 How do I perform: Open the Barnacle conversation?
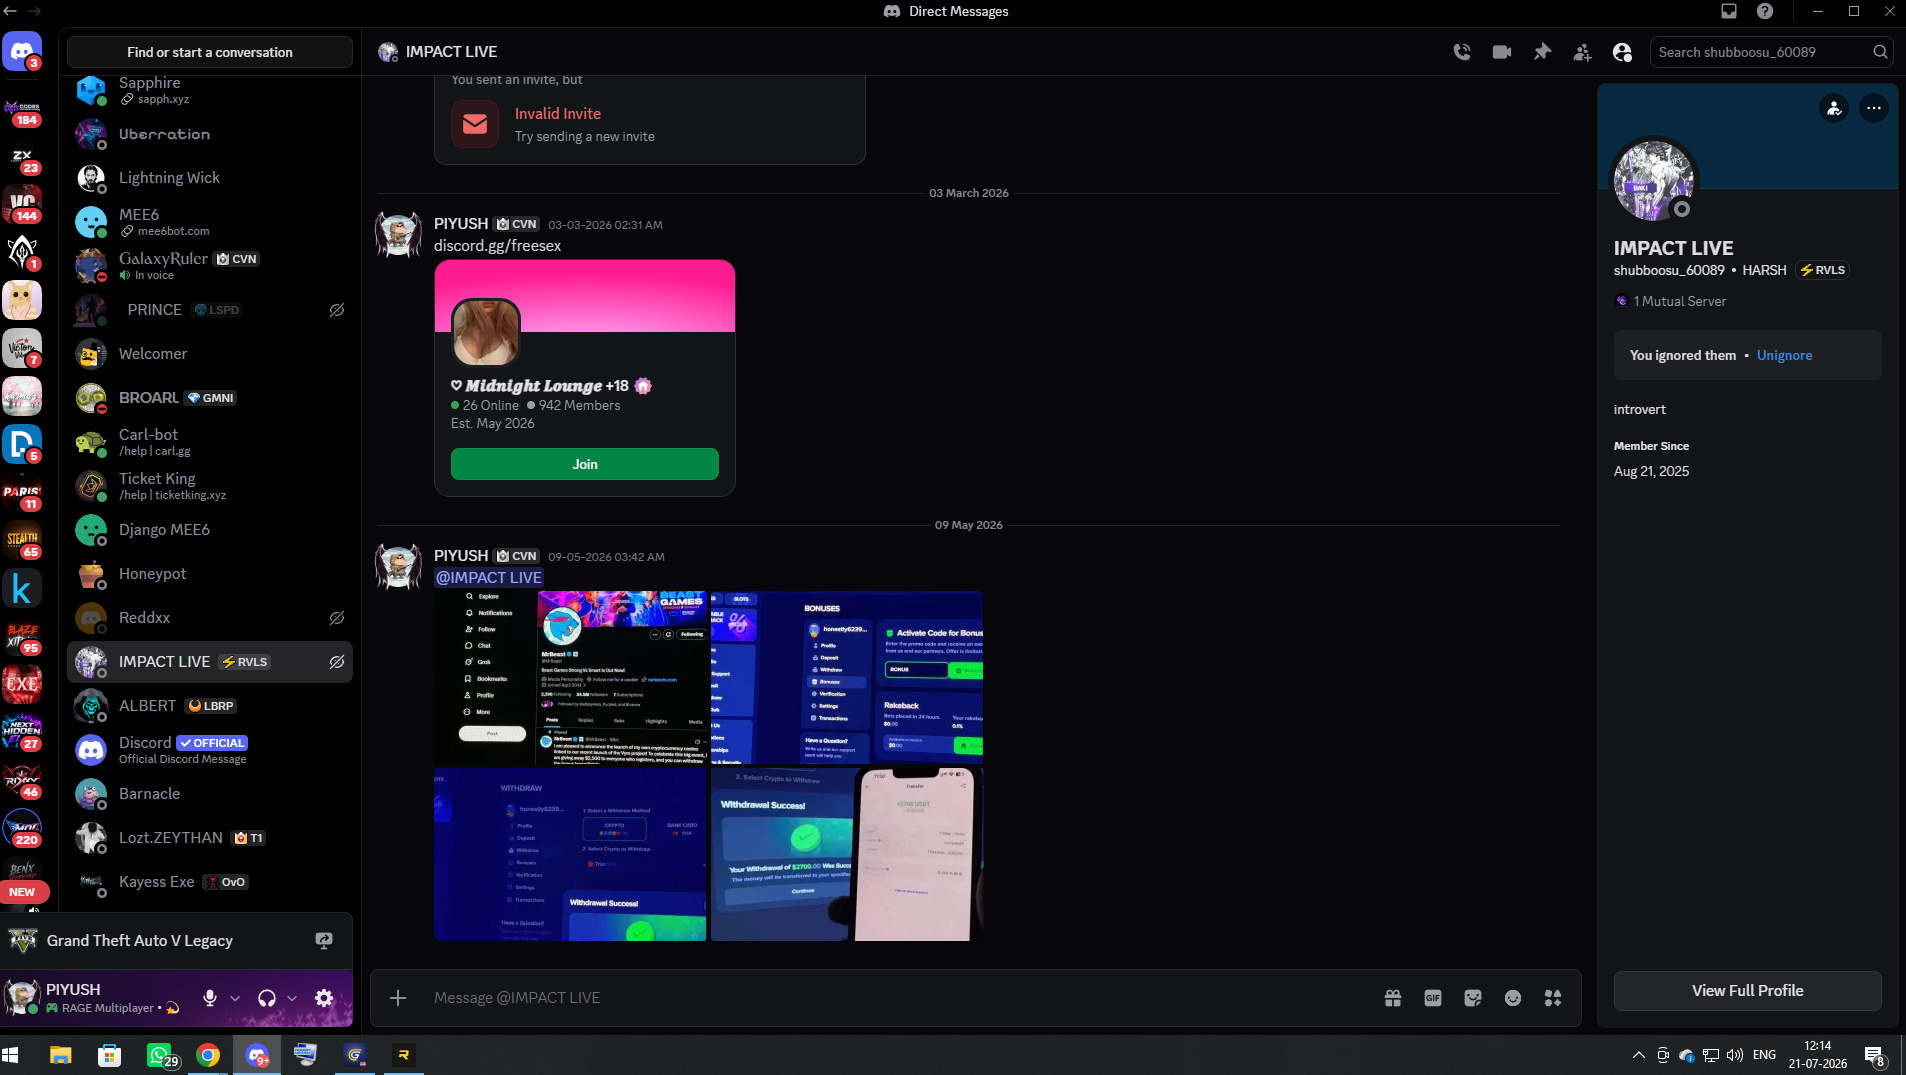(210, 794)
